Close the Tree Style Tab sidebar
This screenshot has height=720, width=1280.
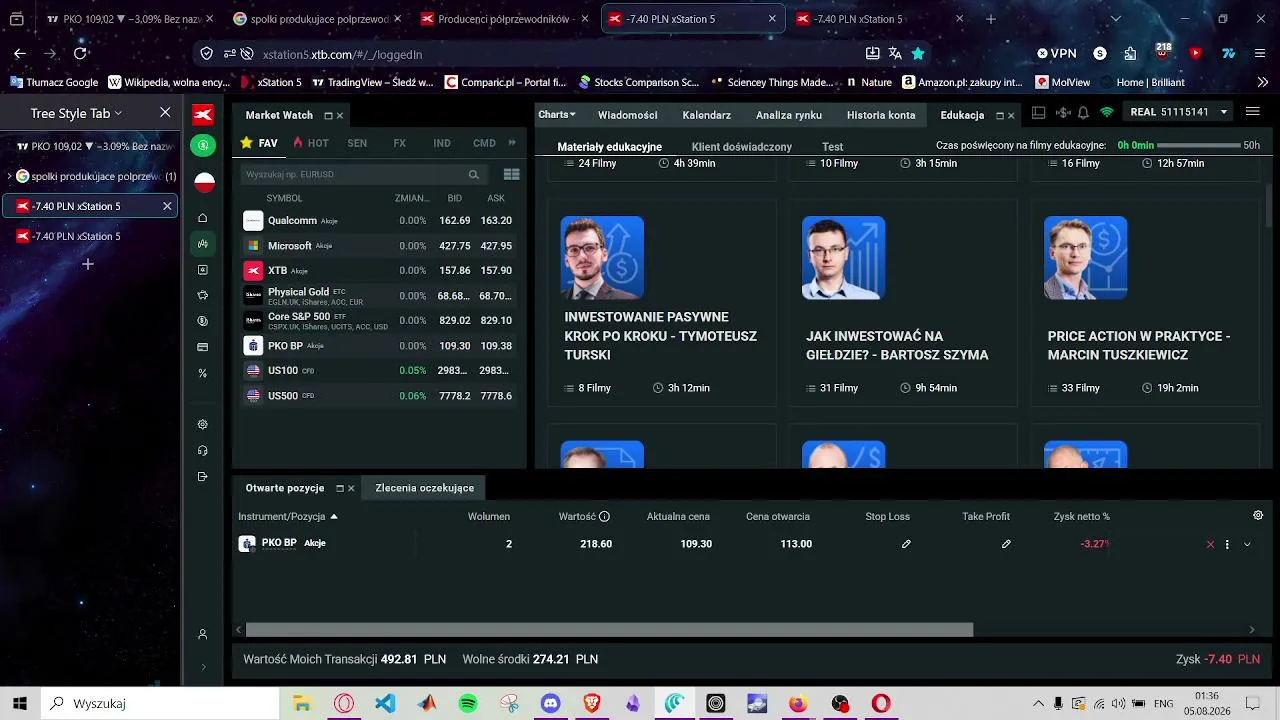(165, 113)
